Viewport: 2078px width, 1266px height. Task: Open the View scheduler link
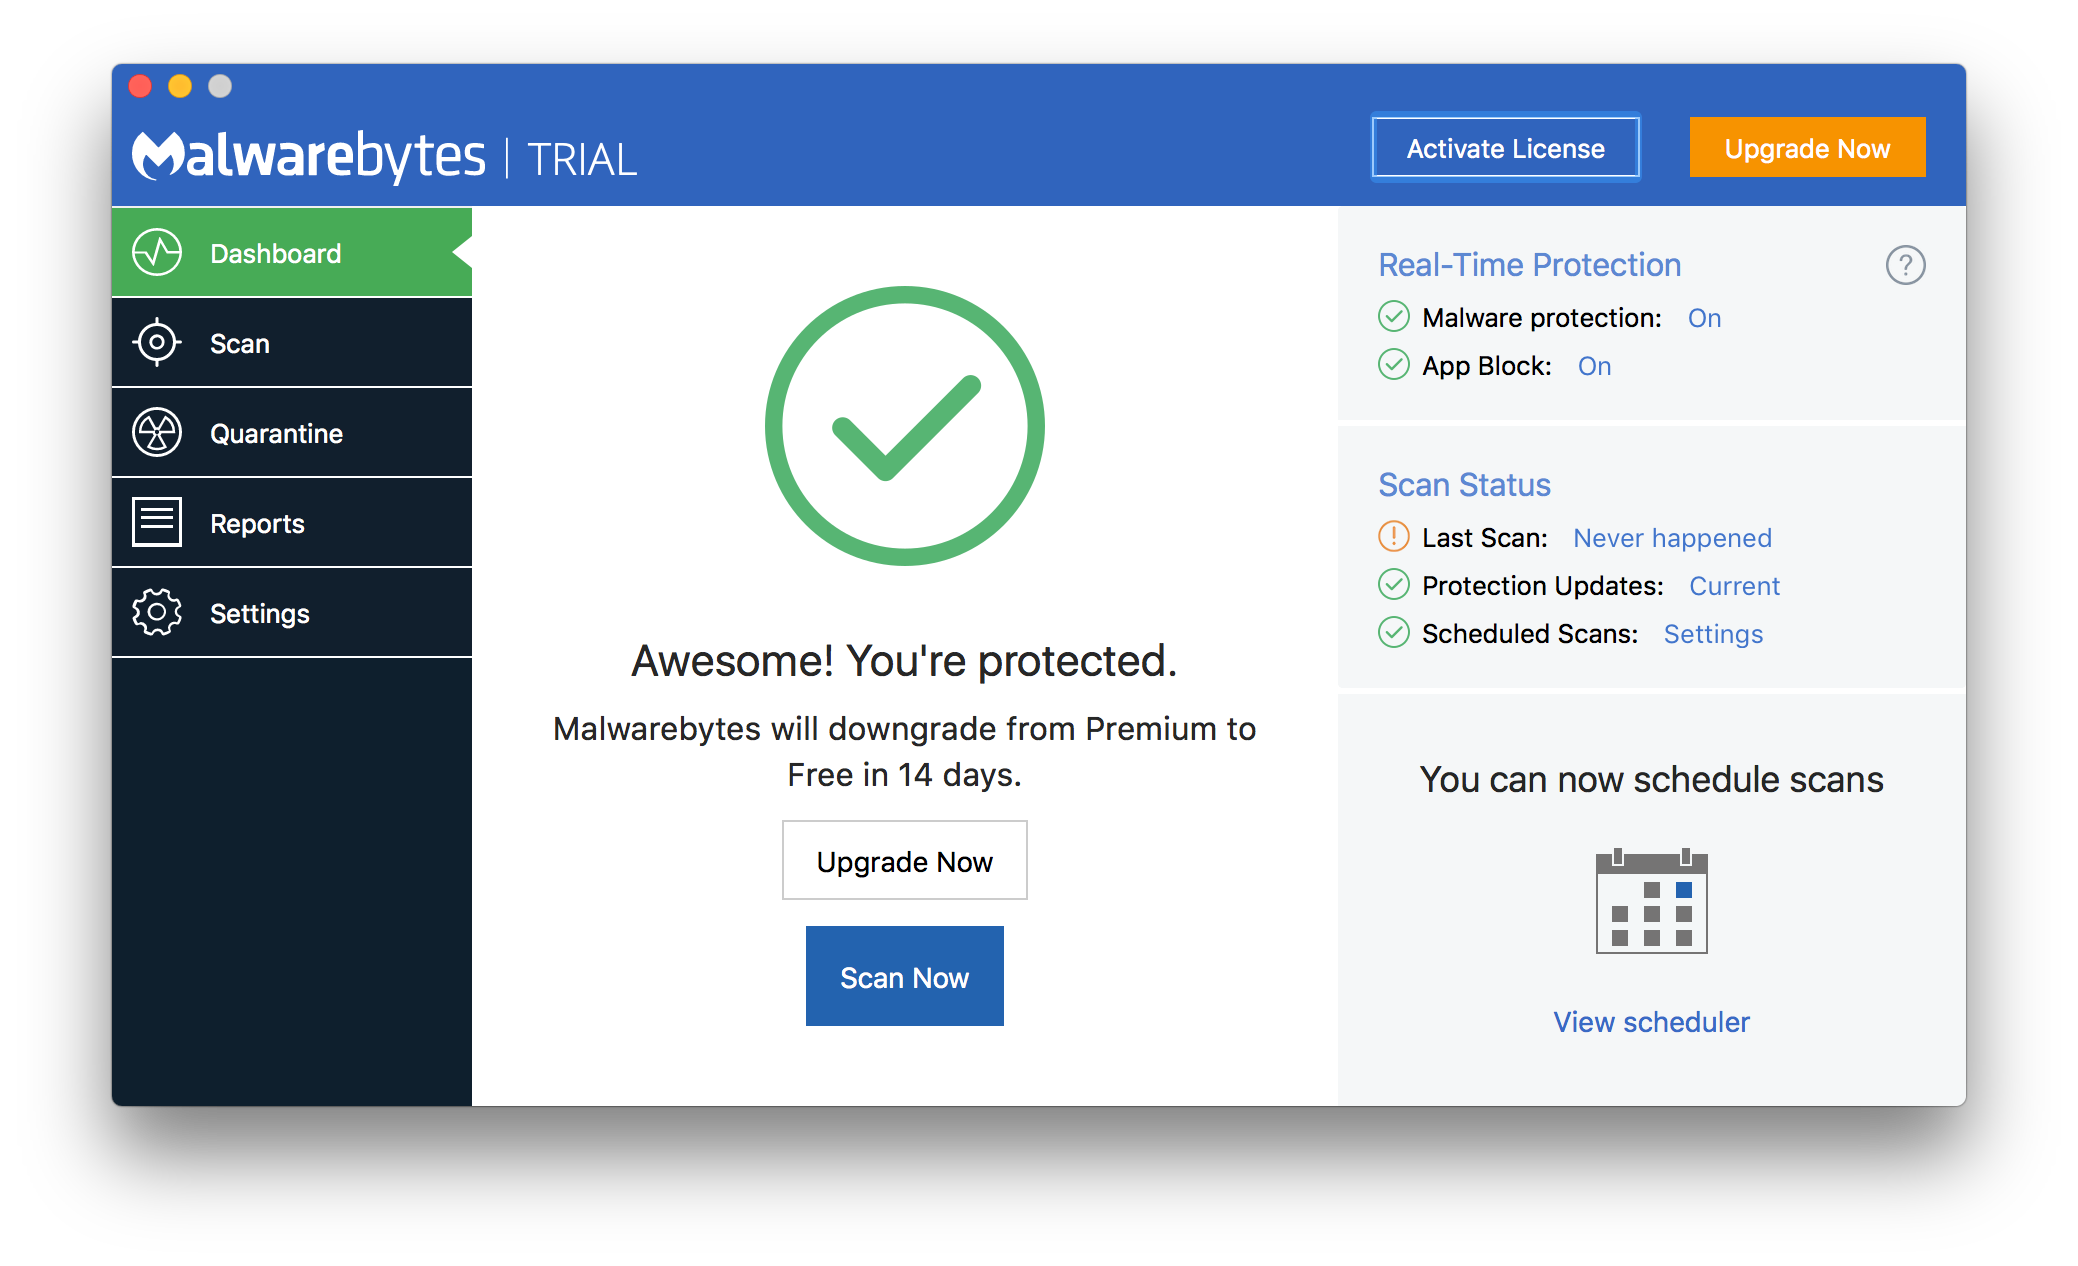1651,1022
